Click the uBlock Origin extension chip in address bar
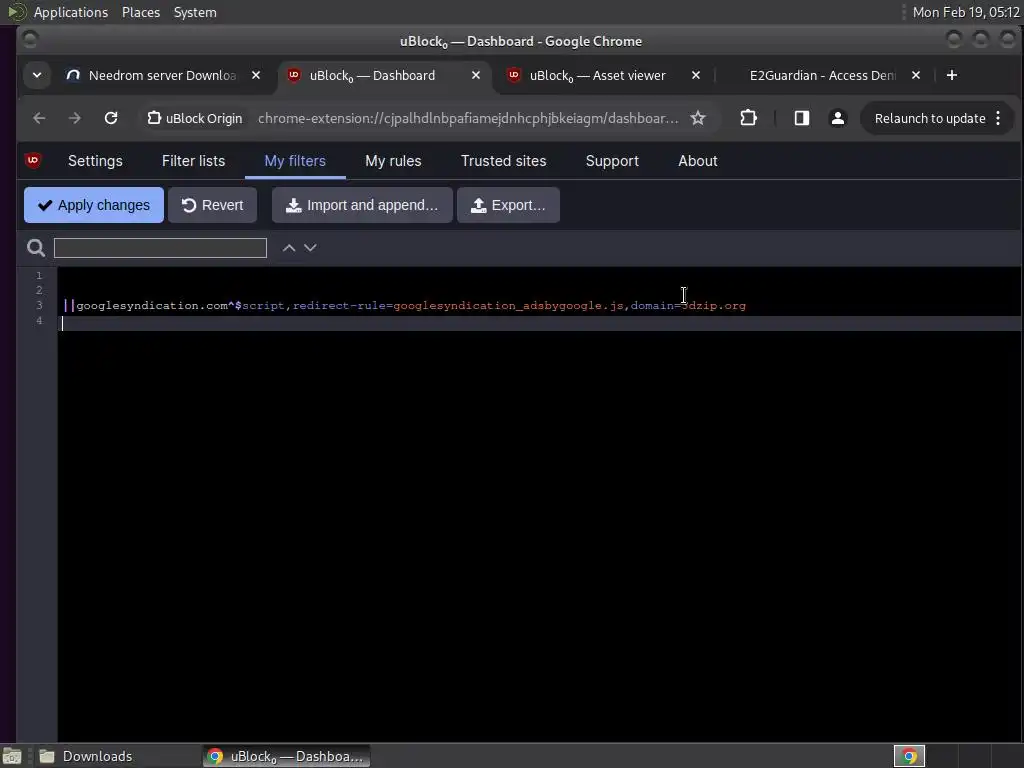This screenshot has height=768, width=1024. point(195,118)
